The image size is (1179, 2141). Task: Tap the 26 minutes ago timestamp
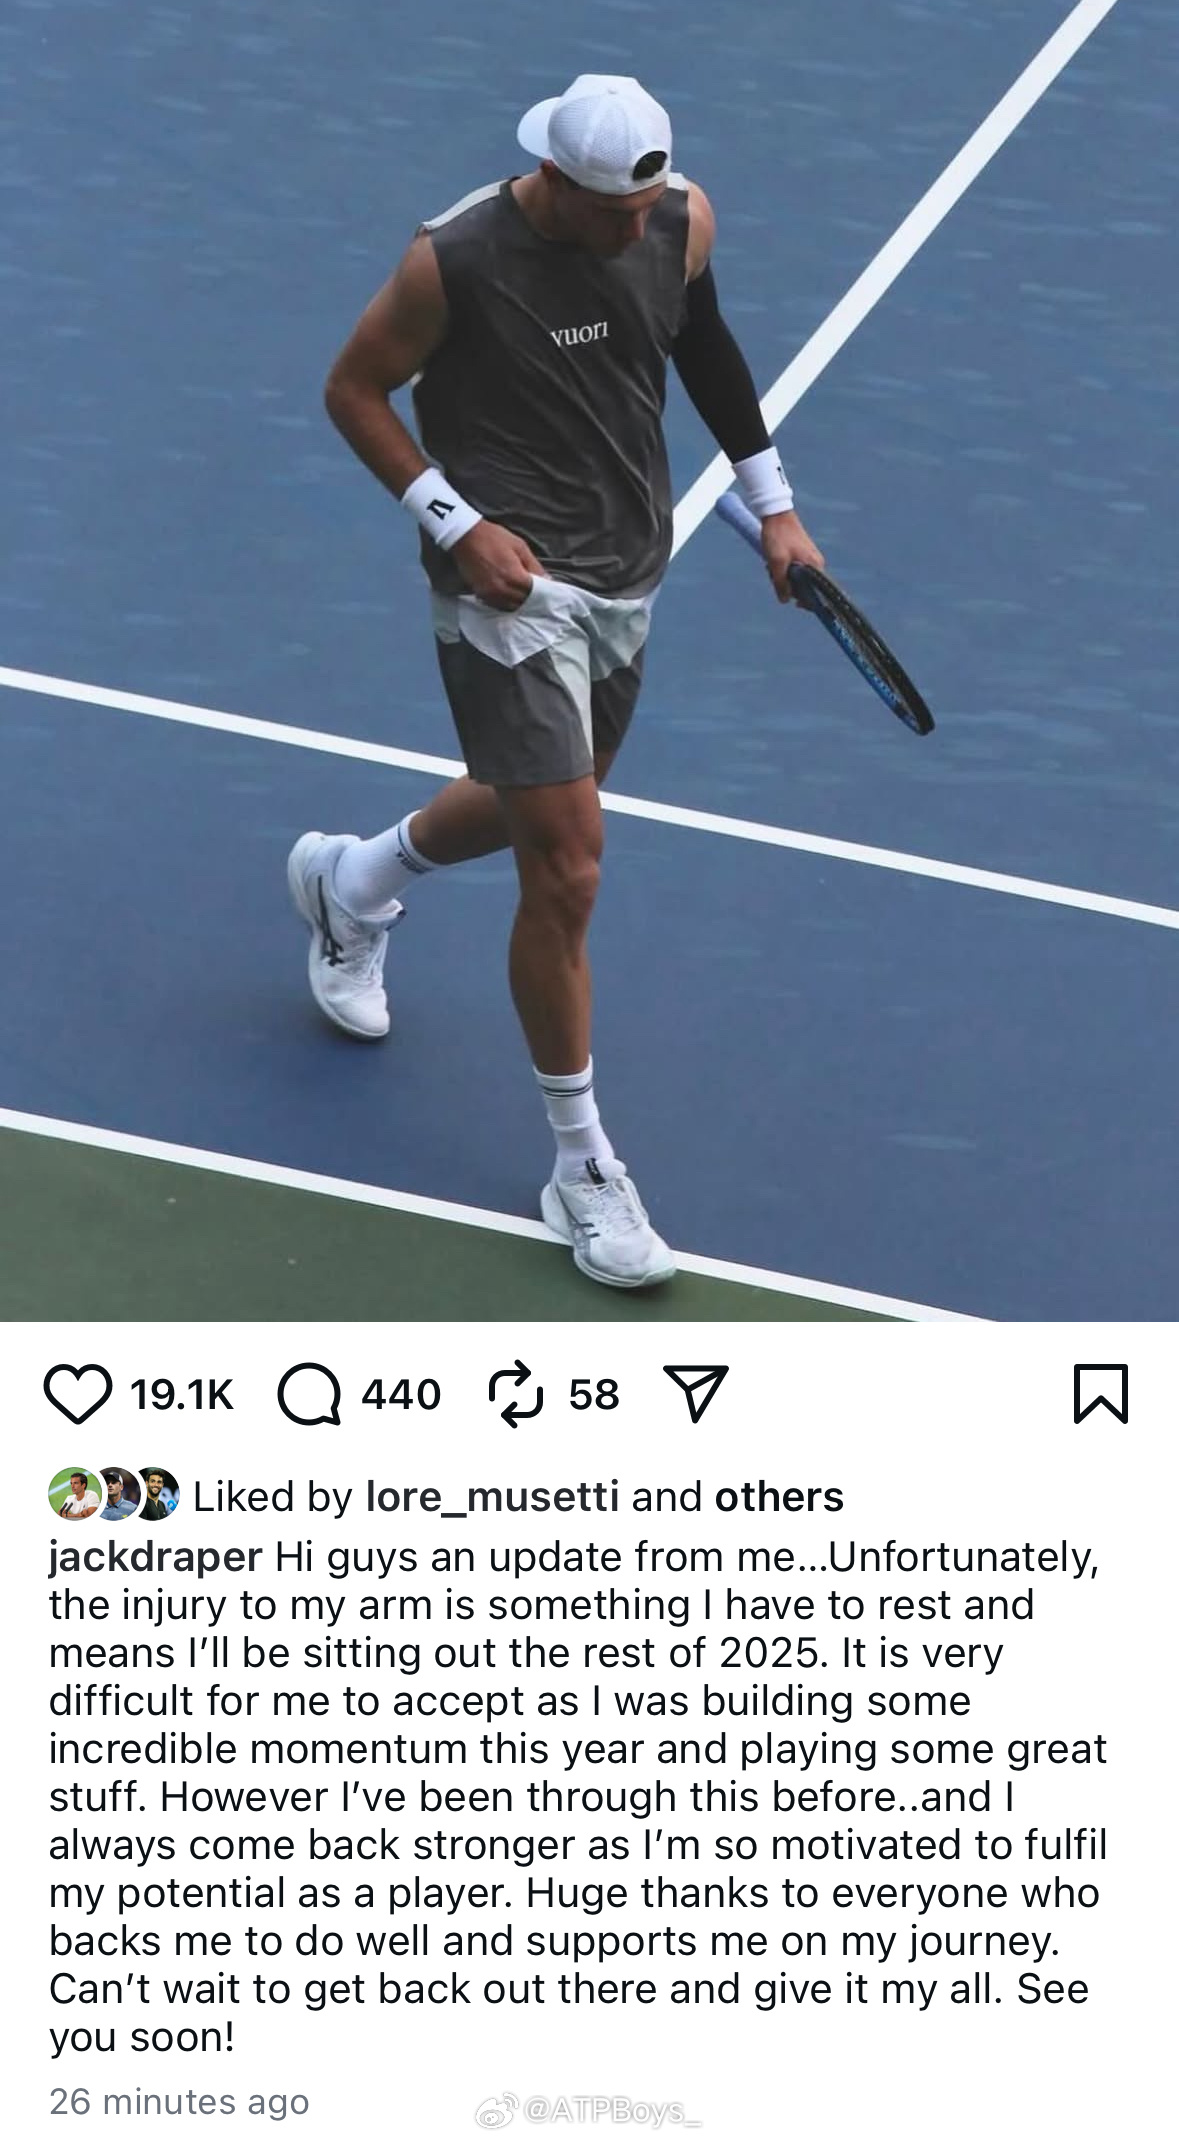coord(179,2102)
